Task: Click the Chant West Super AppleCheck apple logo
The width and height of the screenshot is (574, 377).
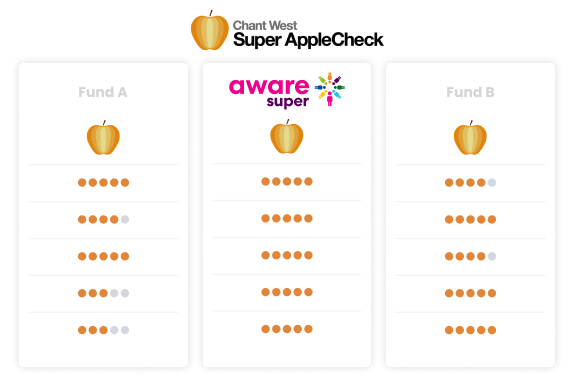Action: point(210,31)
